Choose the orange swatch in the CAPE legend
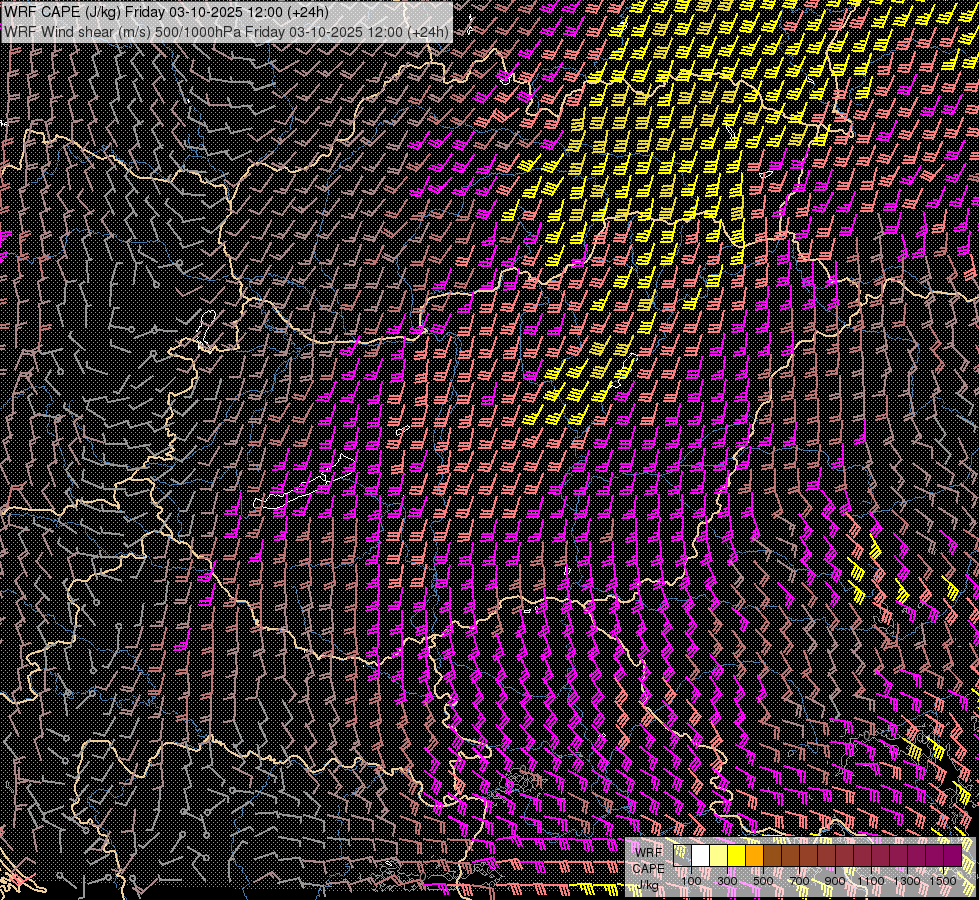 click(x=755, y=856)
